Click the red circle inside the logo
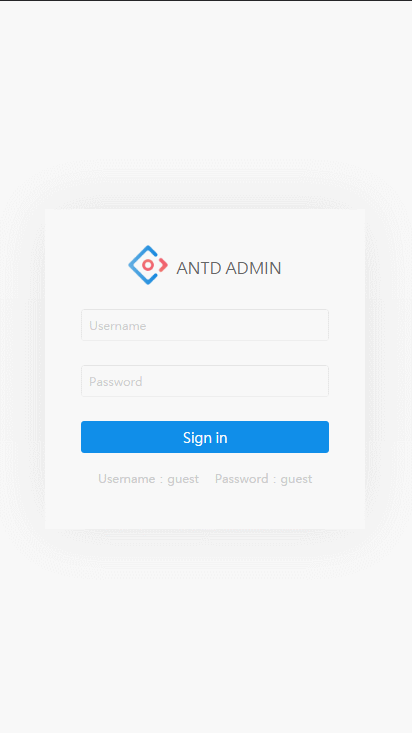The width and height of the screenshot is (412, 733). click(x=148, y=265)
